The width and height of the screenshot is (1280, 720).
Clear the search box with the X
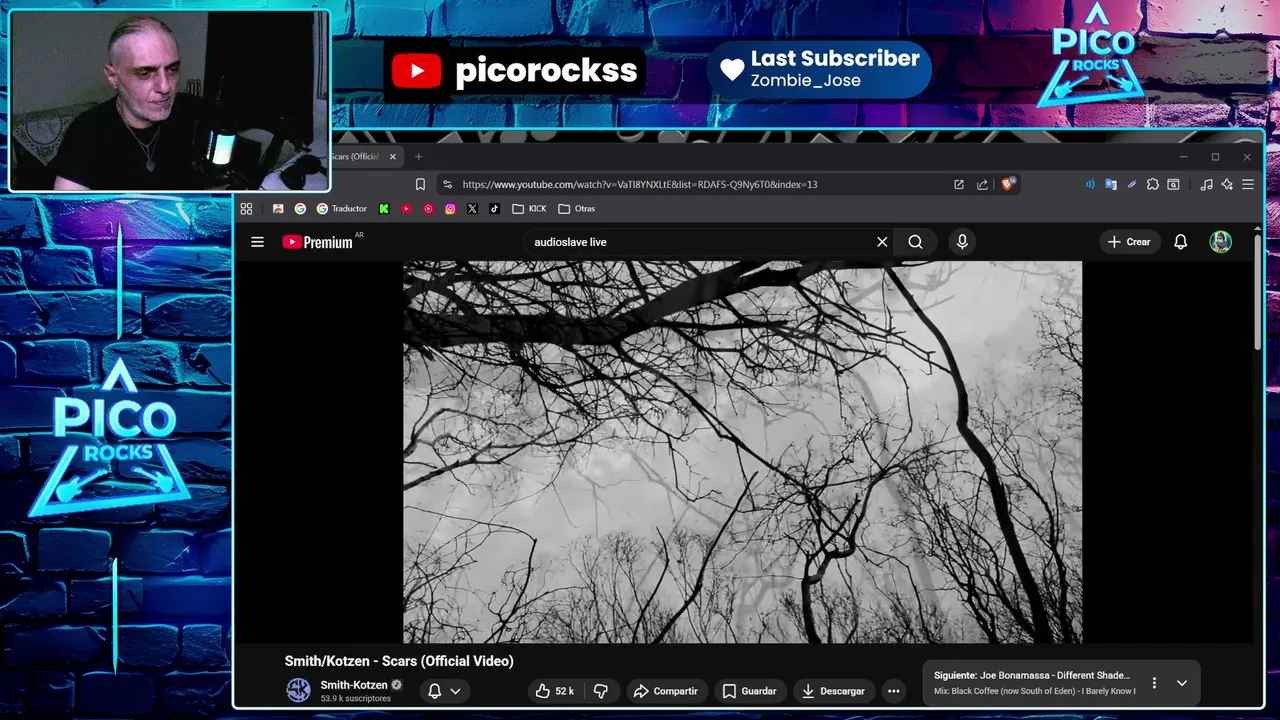[x=882, y=242]
